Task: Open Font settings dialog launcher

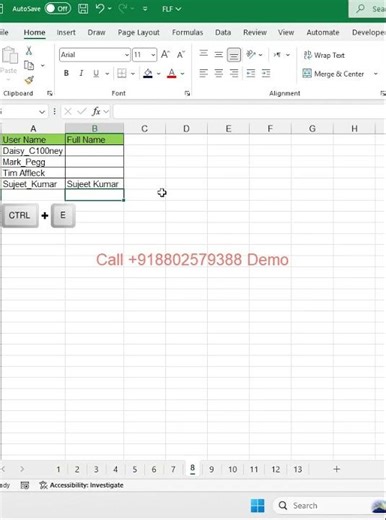Action: click(x=187, y=93)
